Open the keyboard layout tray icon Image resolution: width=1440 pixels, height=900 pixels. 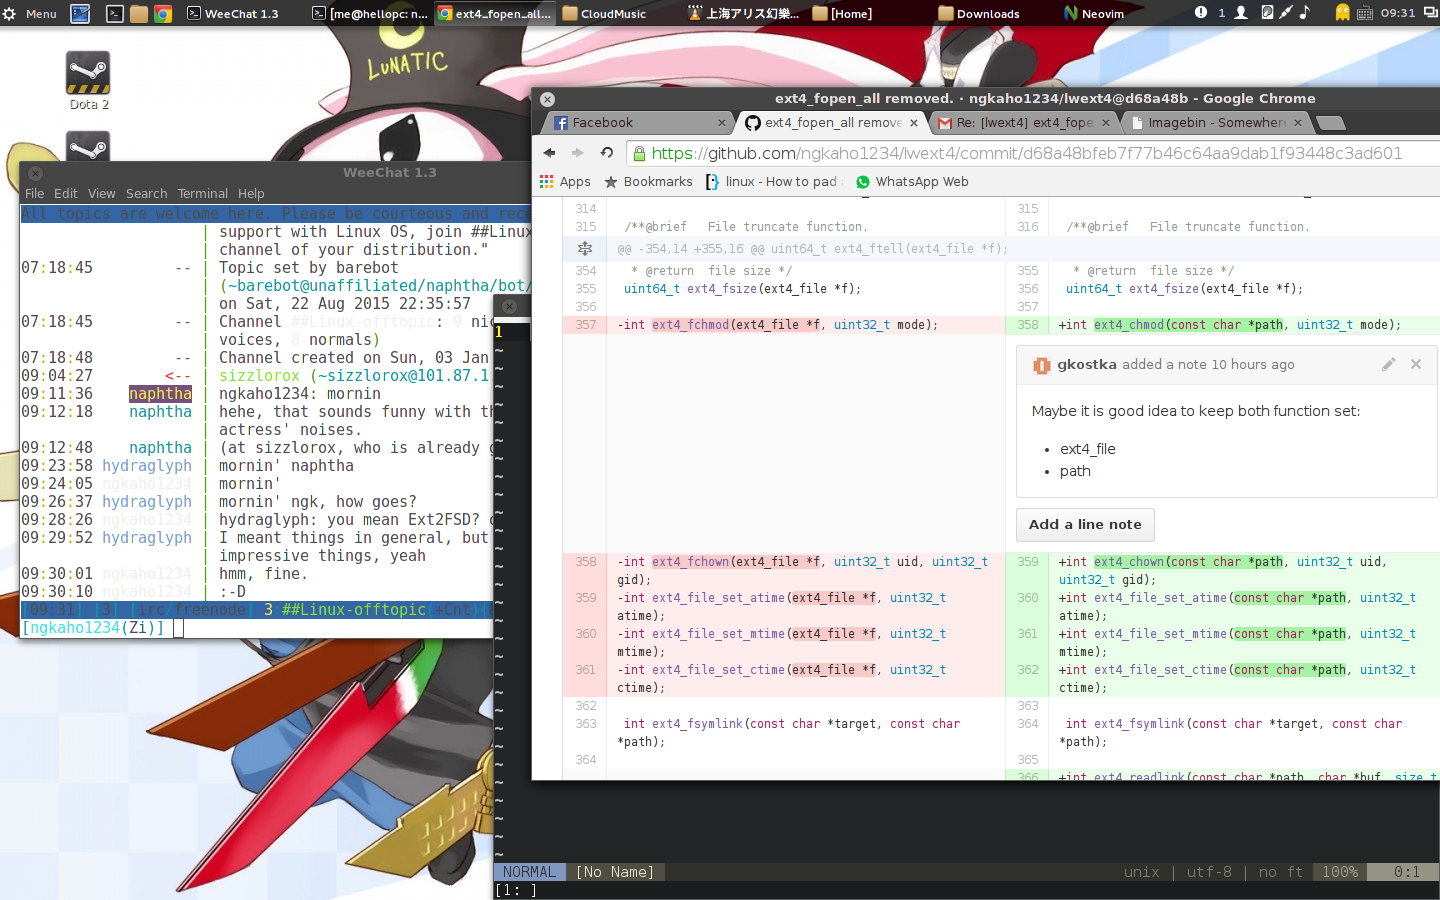coord(1366,12)
